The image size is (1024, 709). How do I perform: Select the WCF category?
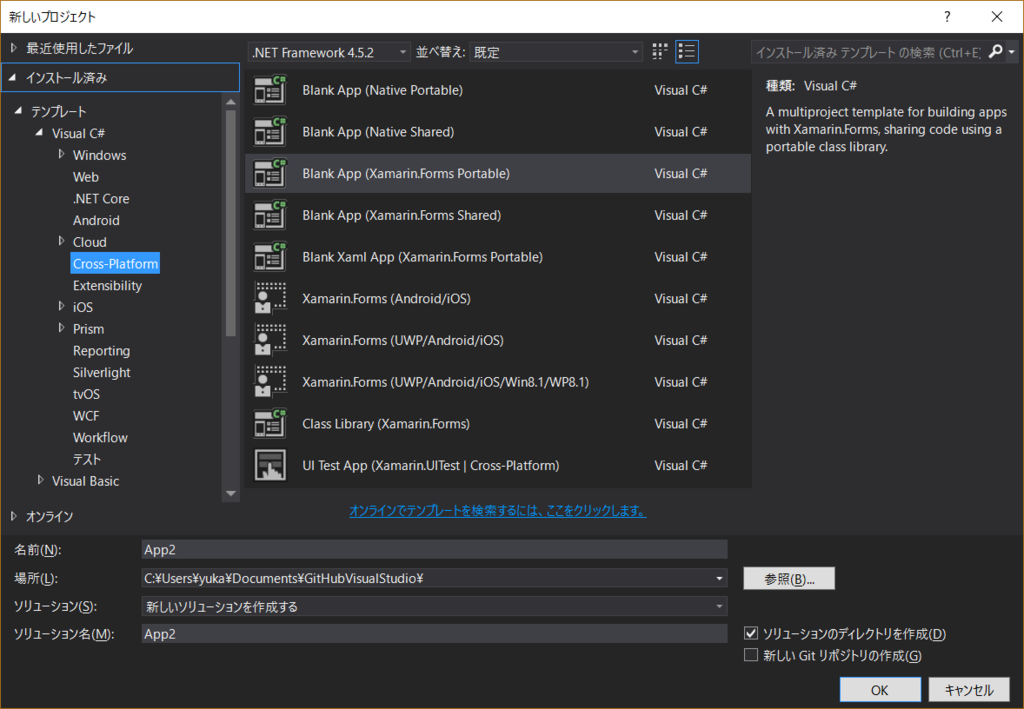pyautogui.click(x=86, y=416)
